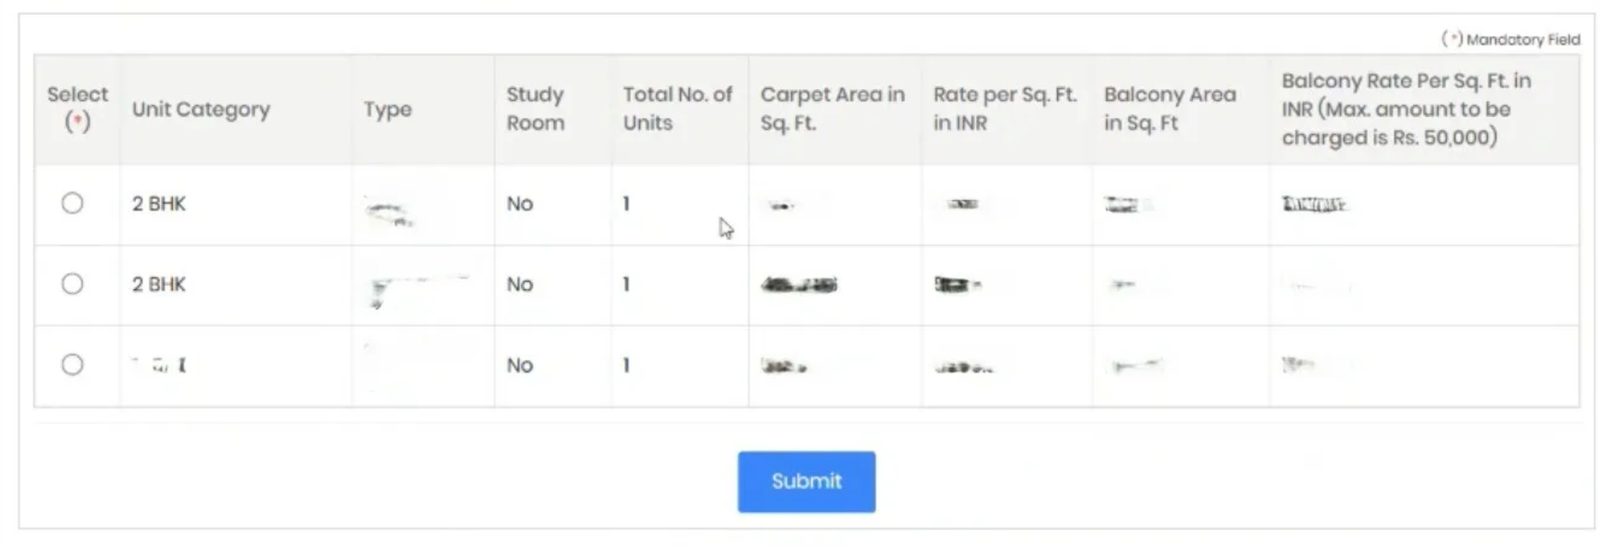Click the Study Room 'No' in third row
The width and height of the screenshot is (1600, 547).
tap(519, 365)
